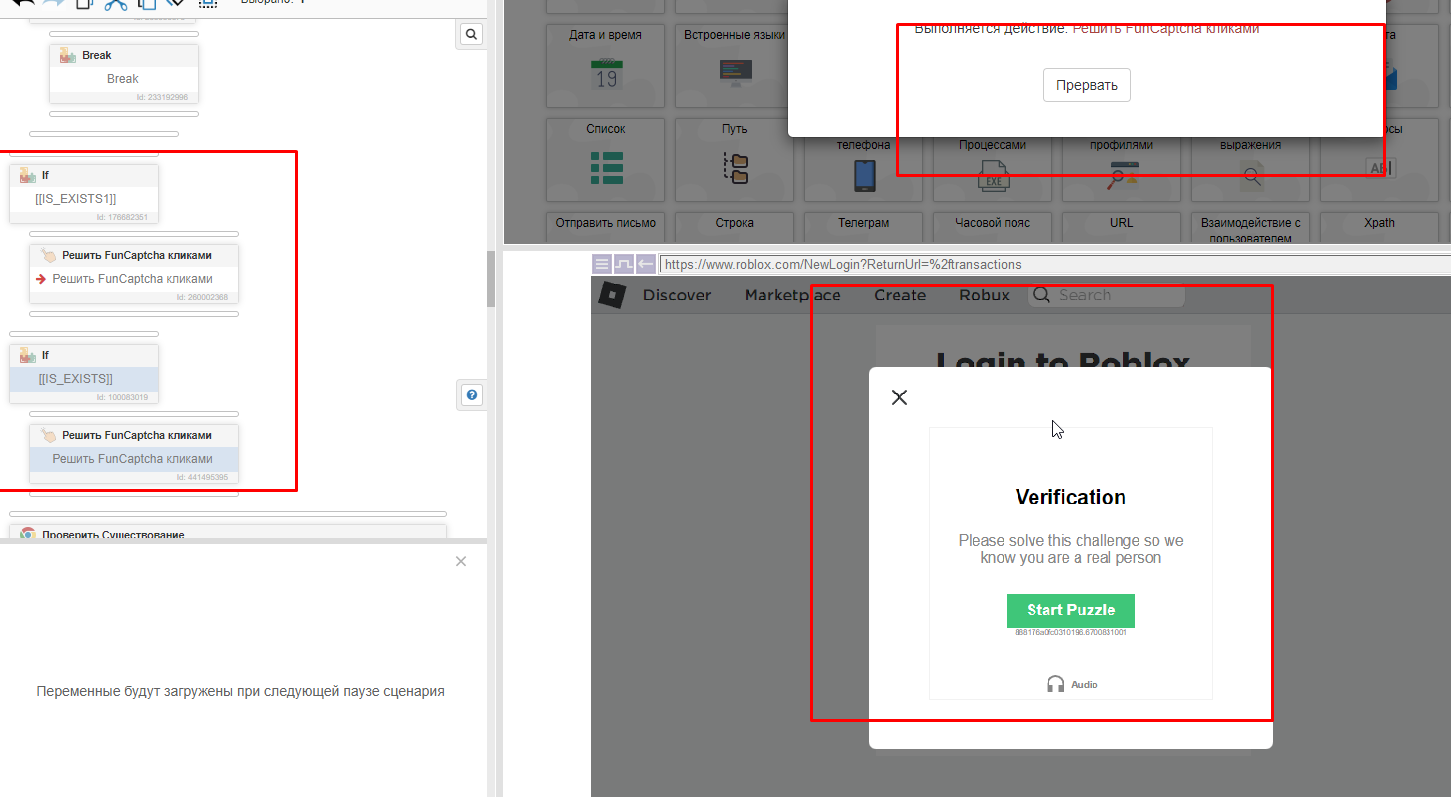Click the green Start Puzzle button
Image resolution: width=1451 pixels, height=797 pixels.
click(1070, 610)
